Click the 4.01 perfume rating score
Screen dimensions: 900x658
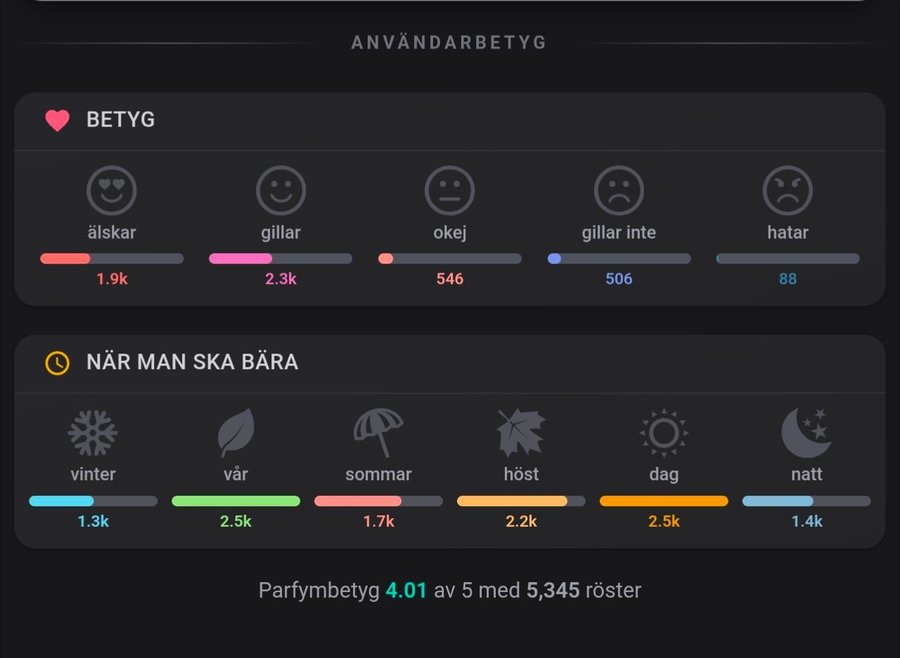coord(406,590)
